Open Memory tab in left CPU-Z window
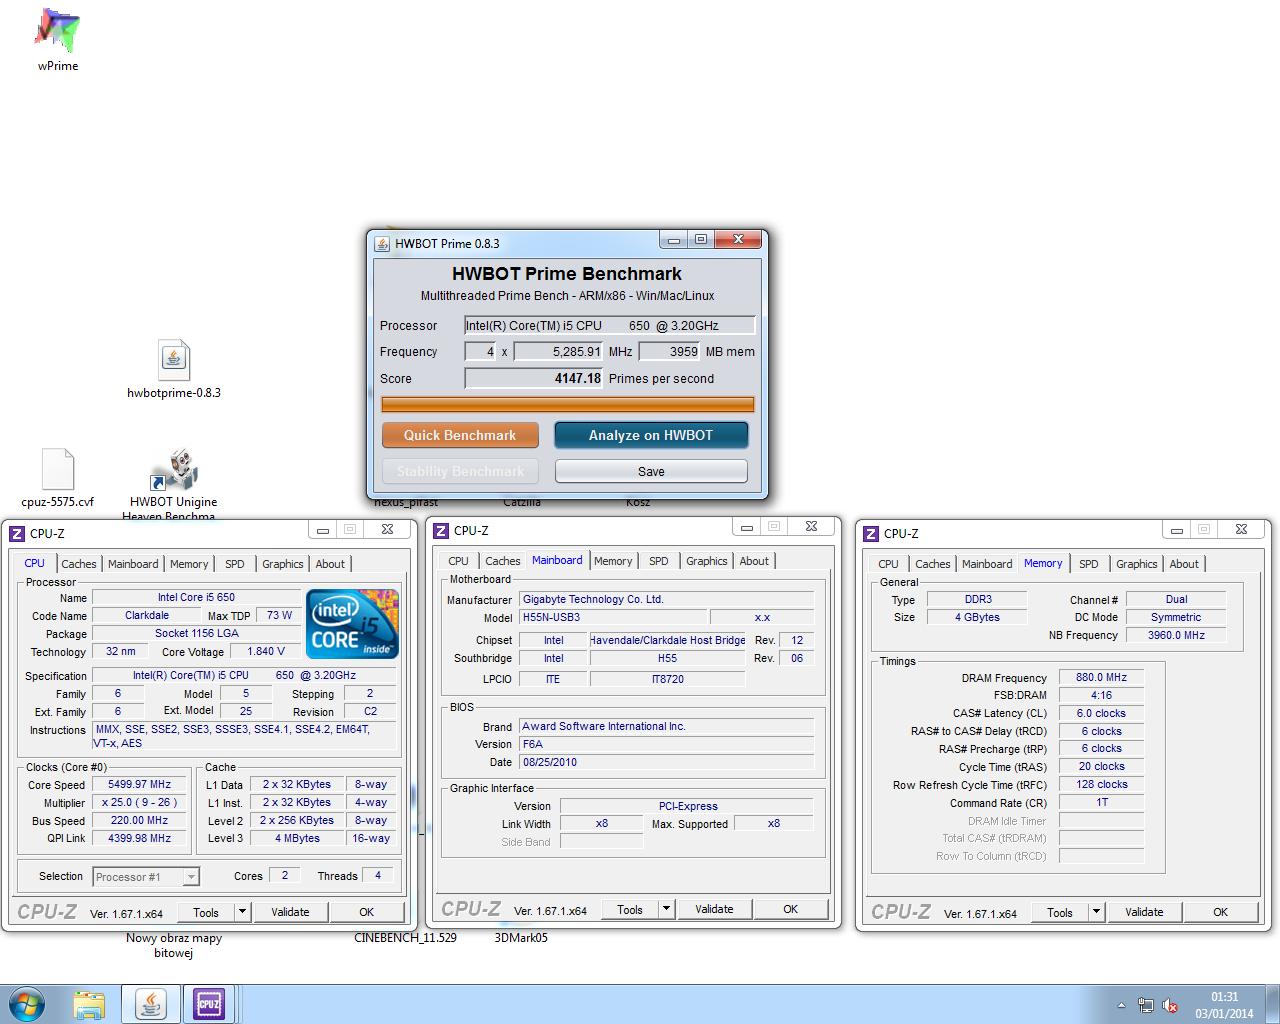Viewport: 1280px width, 1024px height. tap(189, 564)
